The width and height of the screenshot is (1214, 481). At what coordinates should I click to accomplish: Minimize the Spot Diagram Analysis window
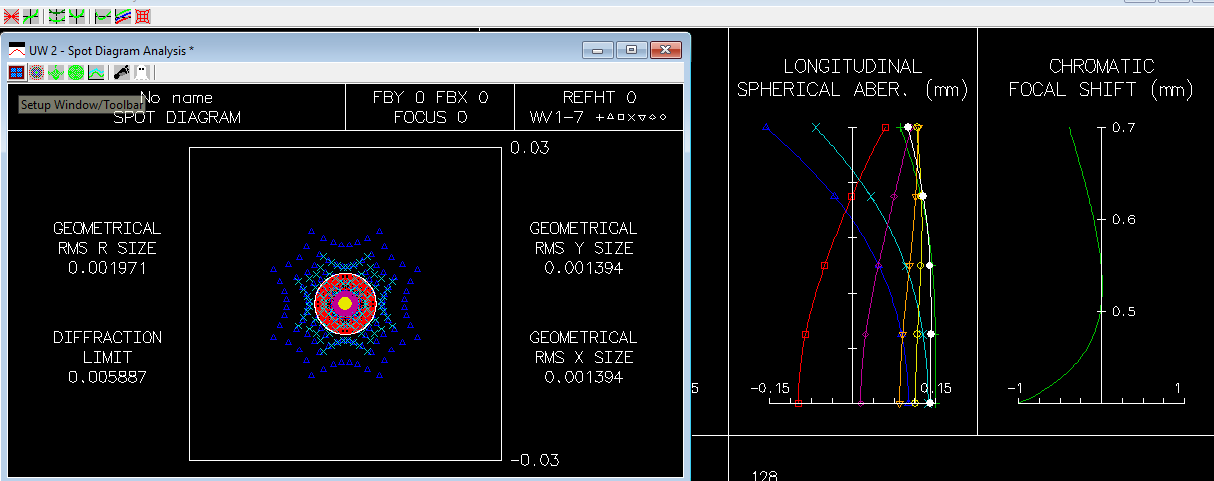click(x=598, y=49)
